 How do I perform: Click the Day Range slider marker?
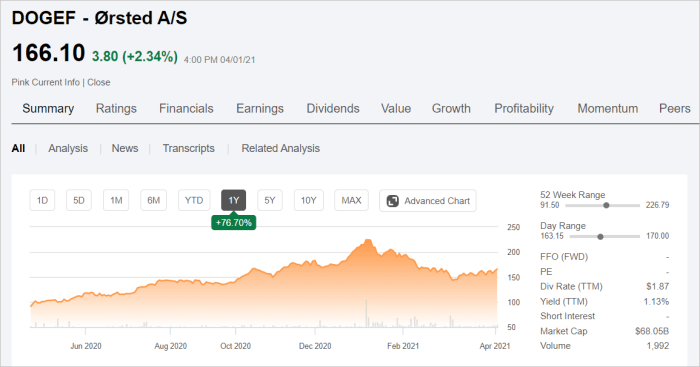coord(600,237)
